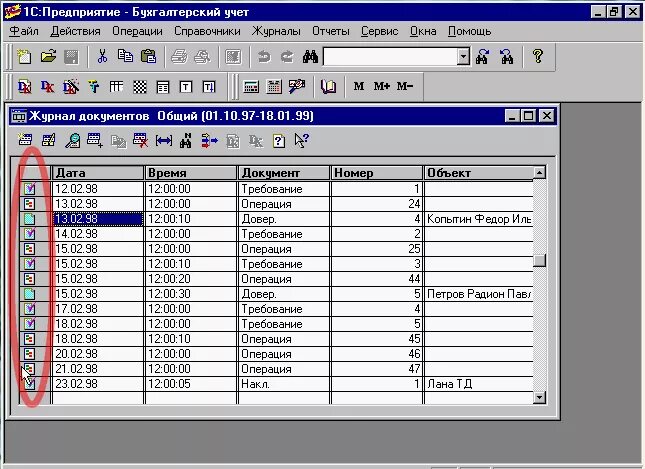Screen dimensions: 645x469
Task: Open the Операции menu
Action: tap(137, 31)
